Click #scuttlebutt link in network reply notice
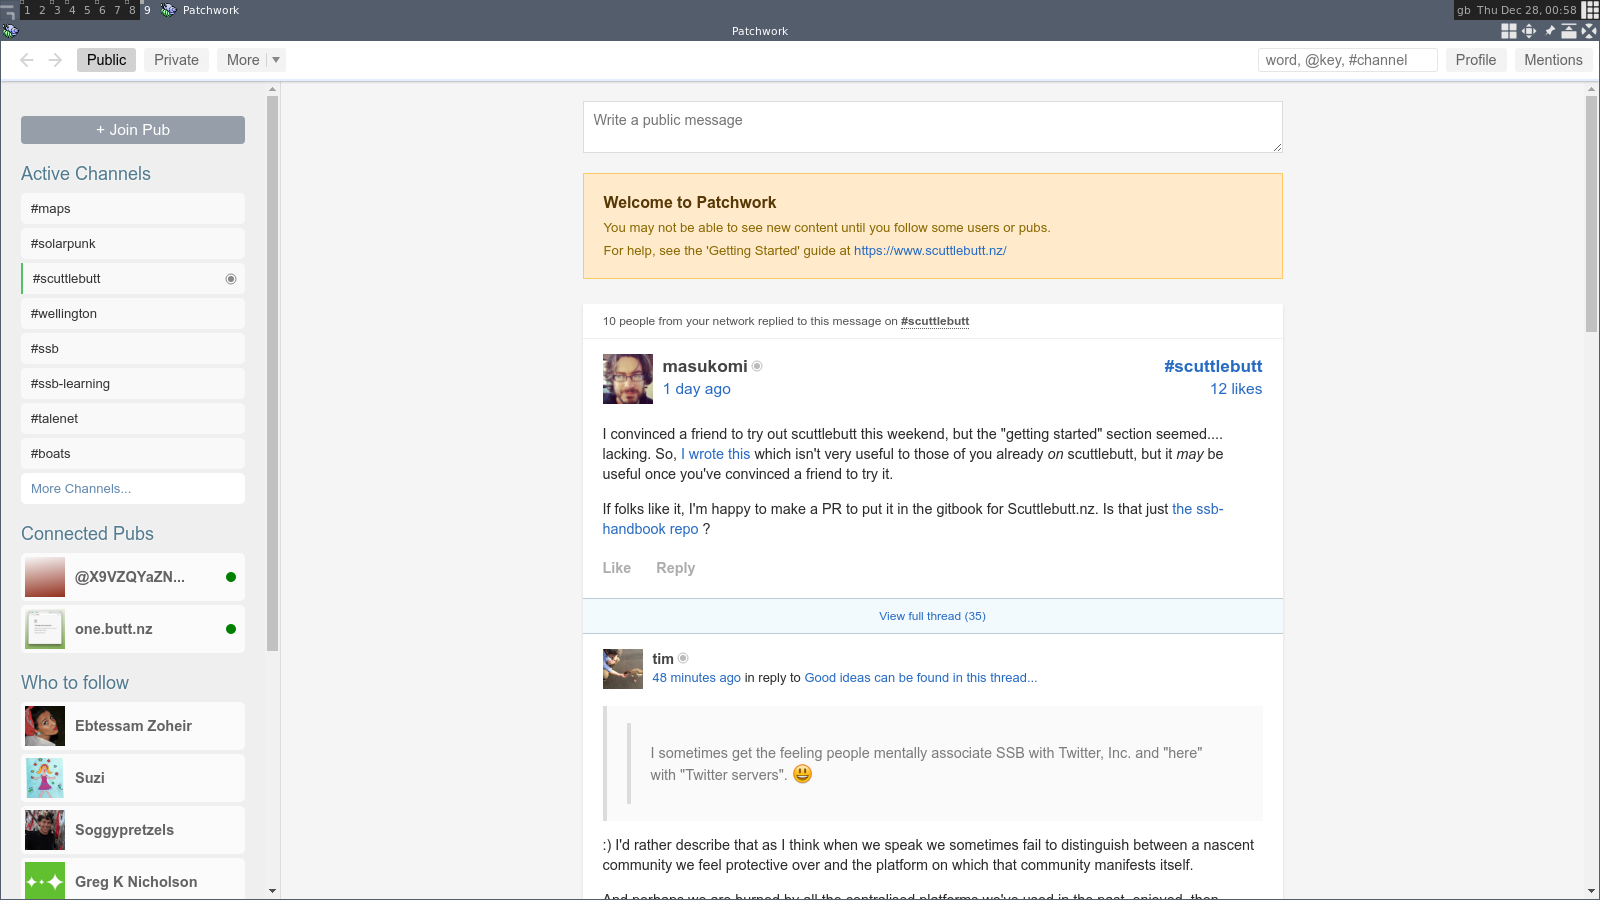 tap(935, 321)
